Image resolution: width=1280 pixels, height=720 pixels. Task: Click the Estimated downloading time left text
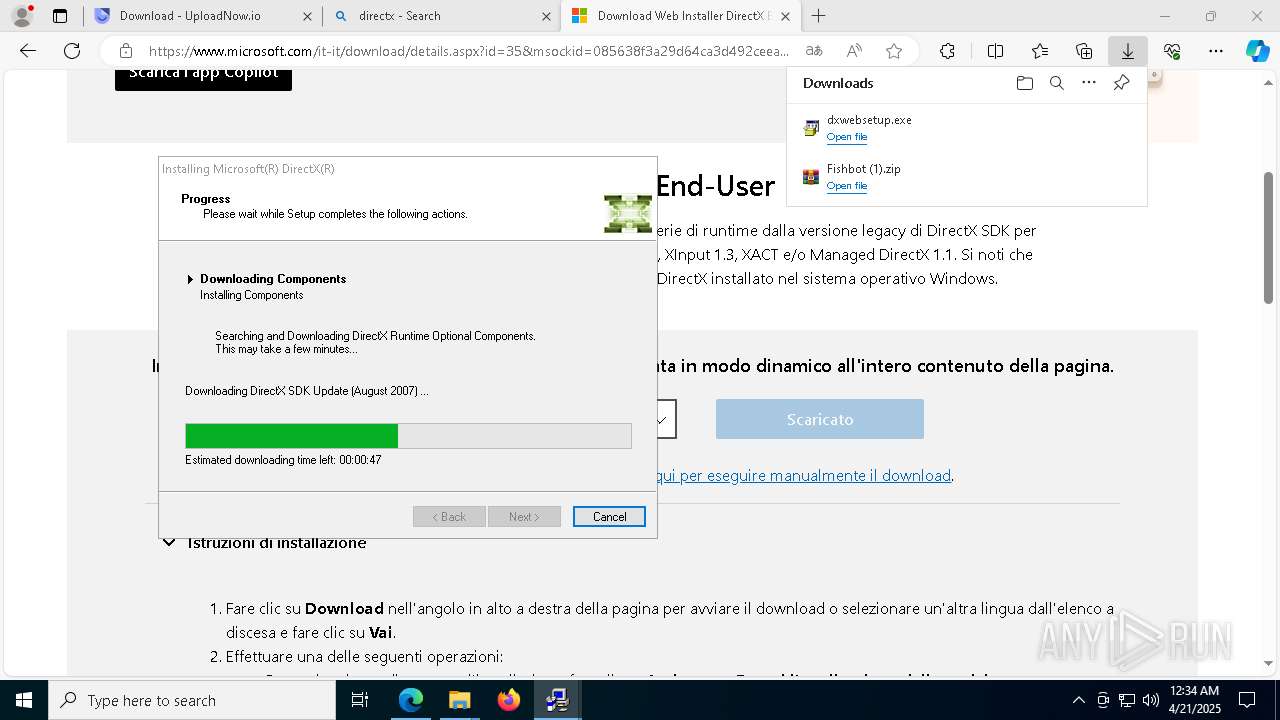(x=283, y=460)
